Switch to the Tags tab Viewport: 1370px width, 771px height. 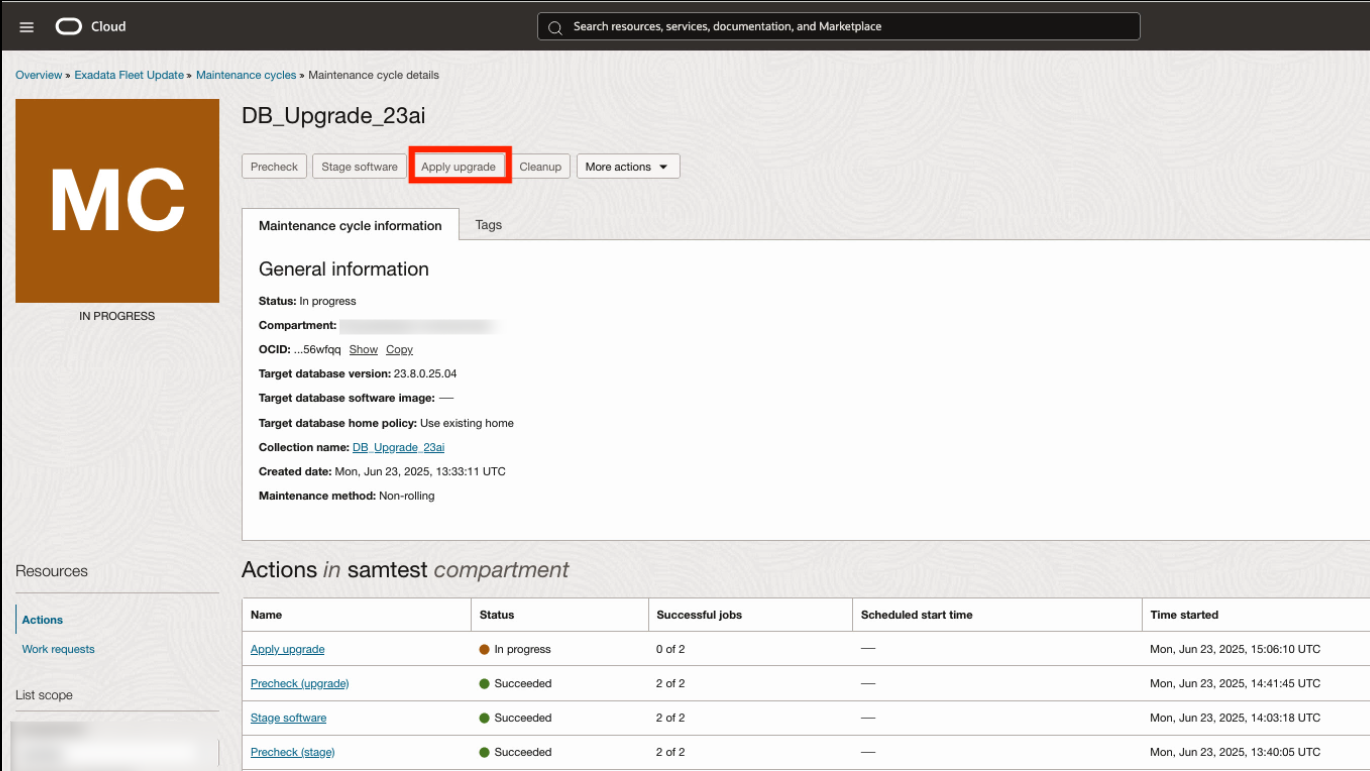tap(488, 225)
